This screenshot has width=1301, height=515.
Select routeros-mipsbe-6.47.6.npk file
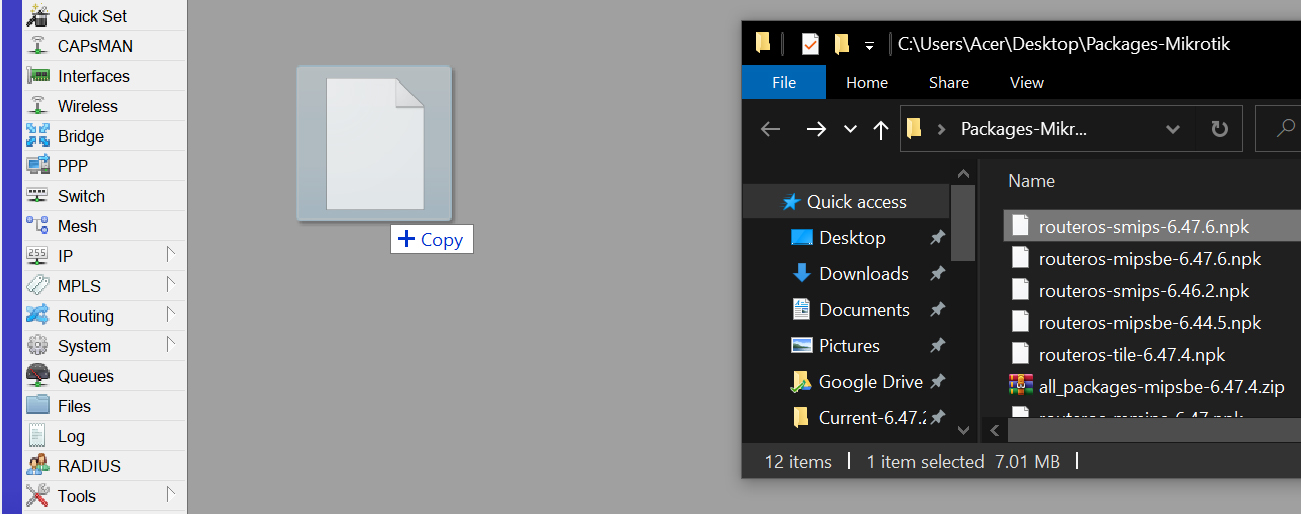click(x=1149, y=259)
